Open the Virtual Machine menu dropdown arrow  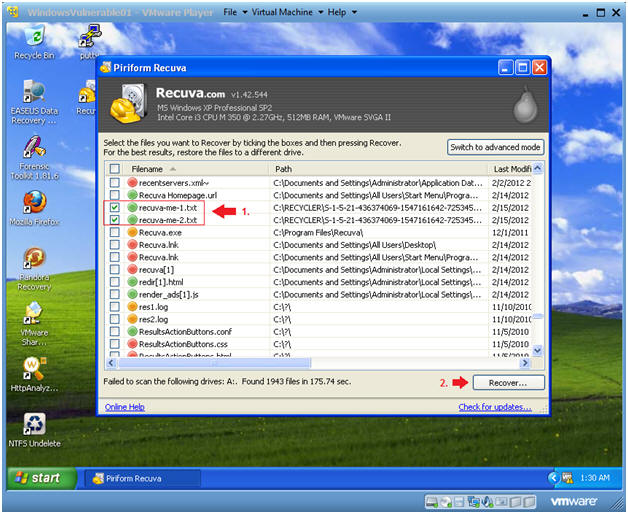point(321,12)
